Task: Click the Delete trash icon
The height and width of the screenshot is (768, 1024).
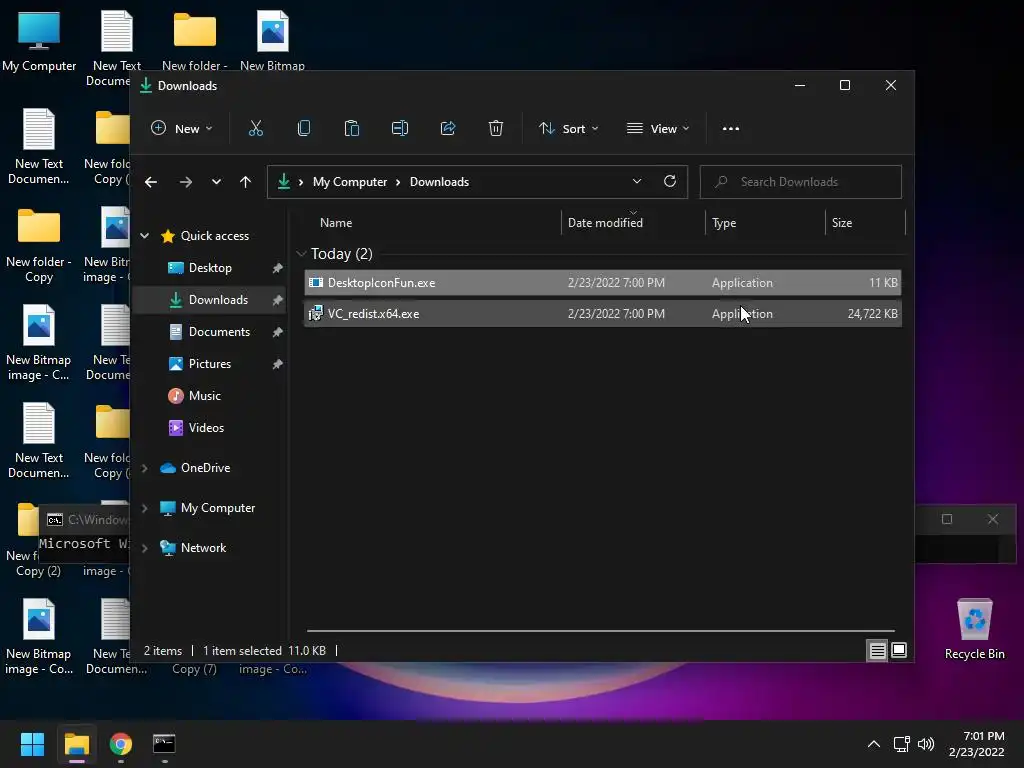Action: pyautogui.click(x=496, y=129)
